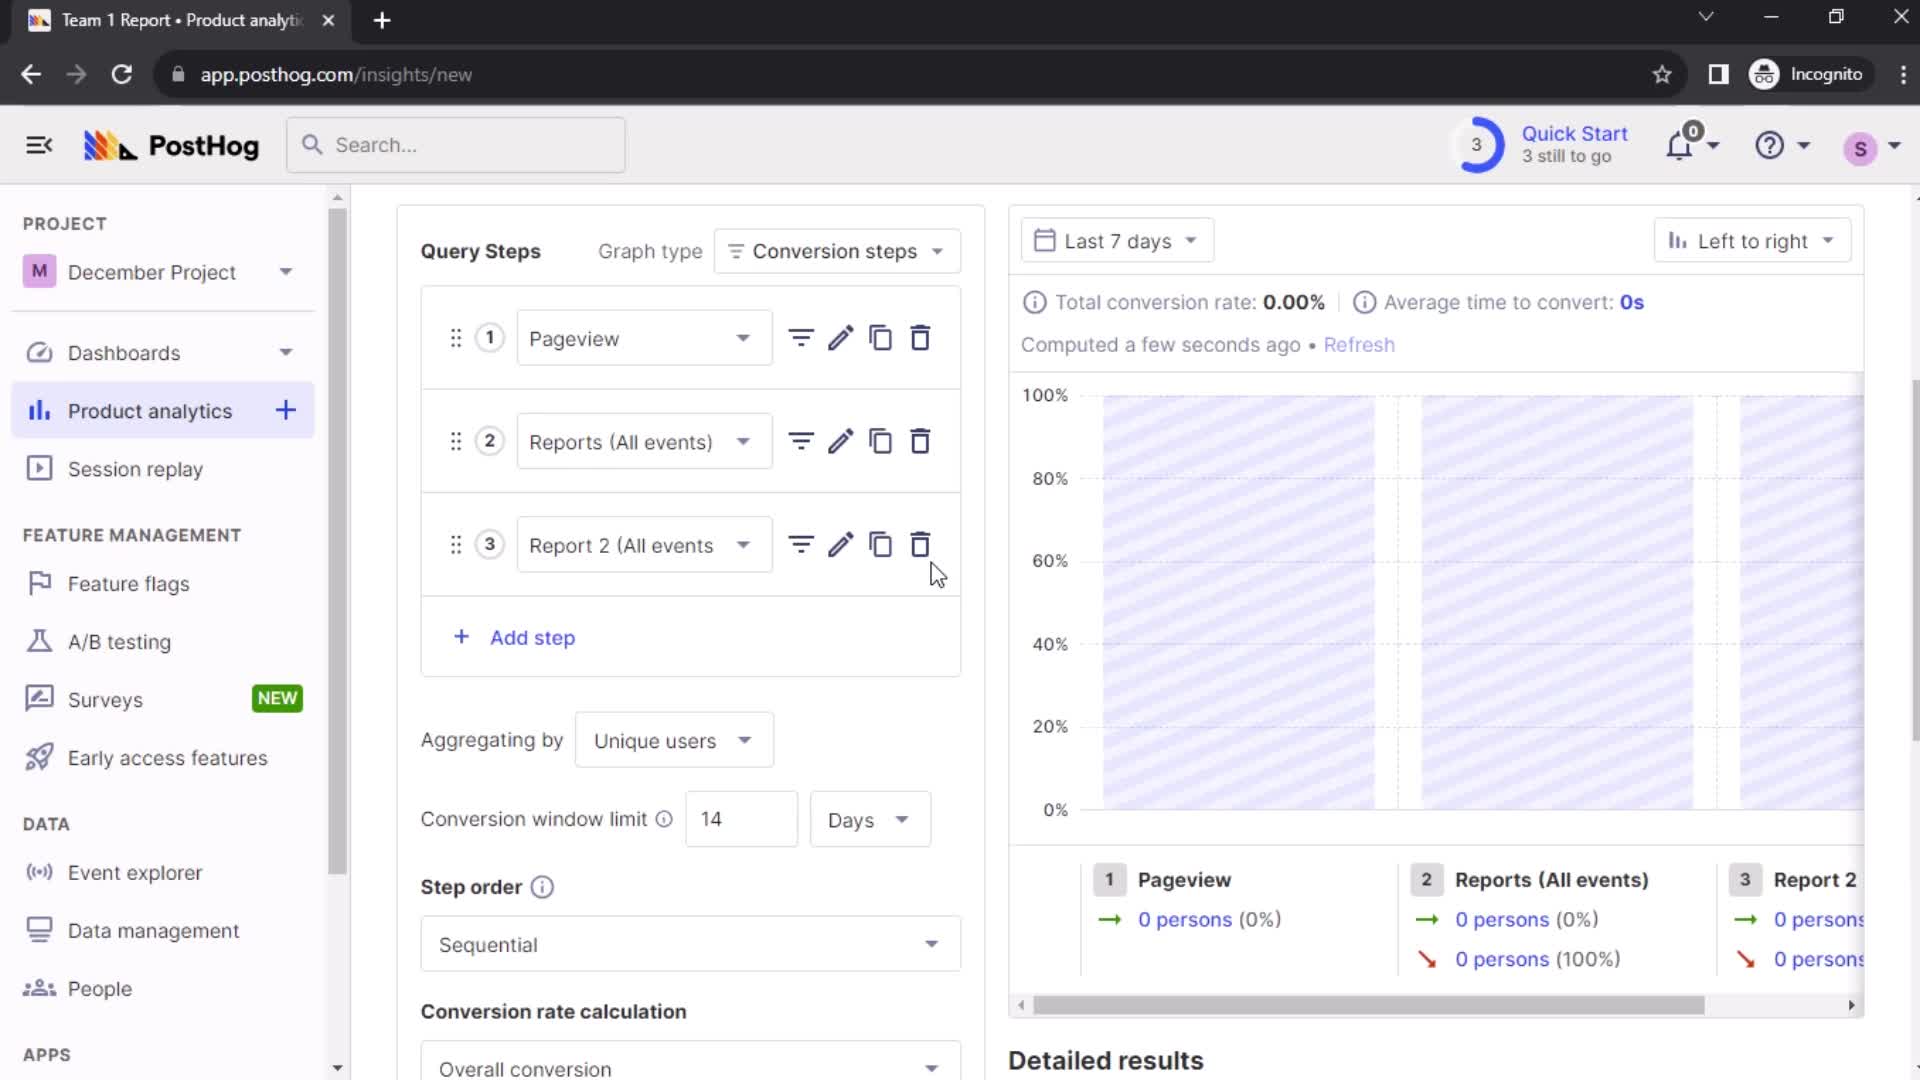
Task: Edit the Conversion window limit input field
Action: pos(742,820)
